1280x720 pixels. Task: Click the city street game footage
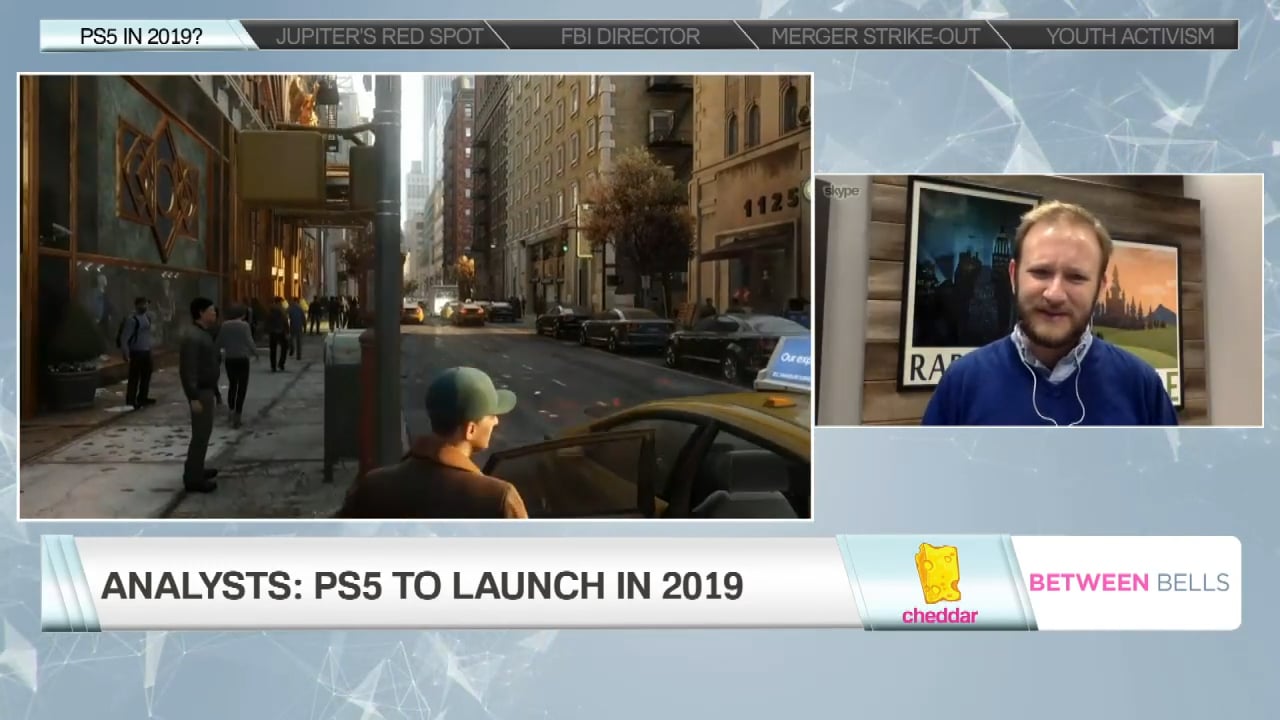coord(415,296)
